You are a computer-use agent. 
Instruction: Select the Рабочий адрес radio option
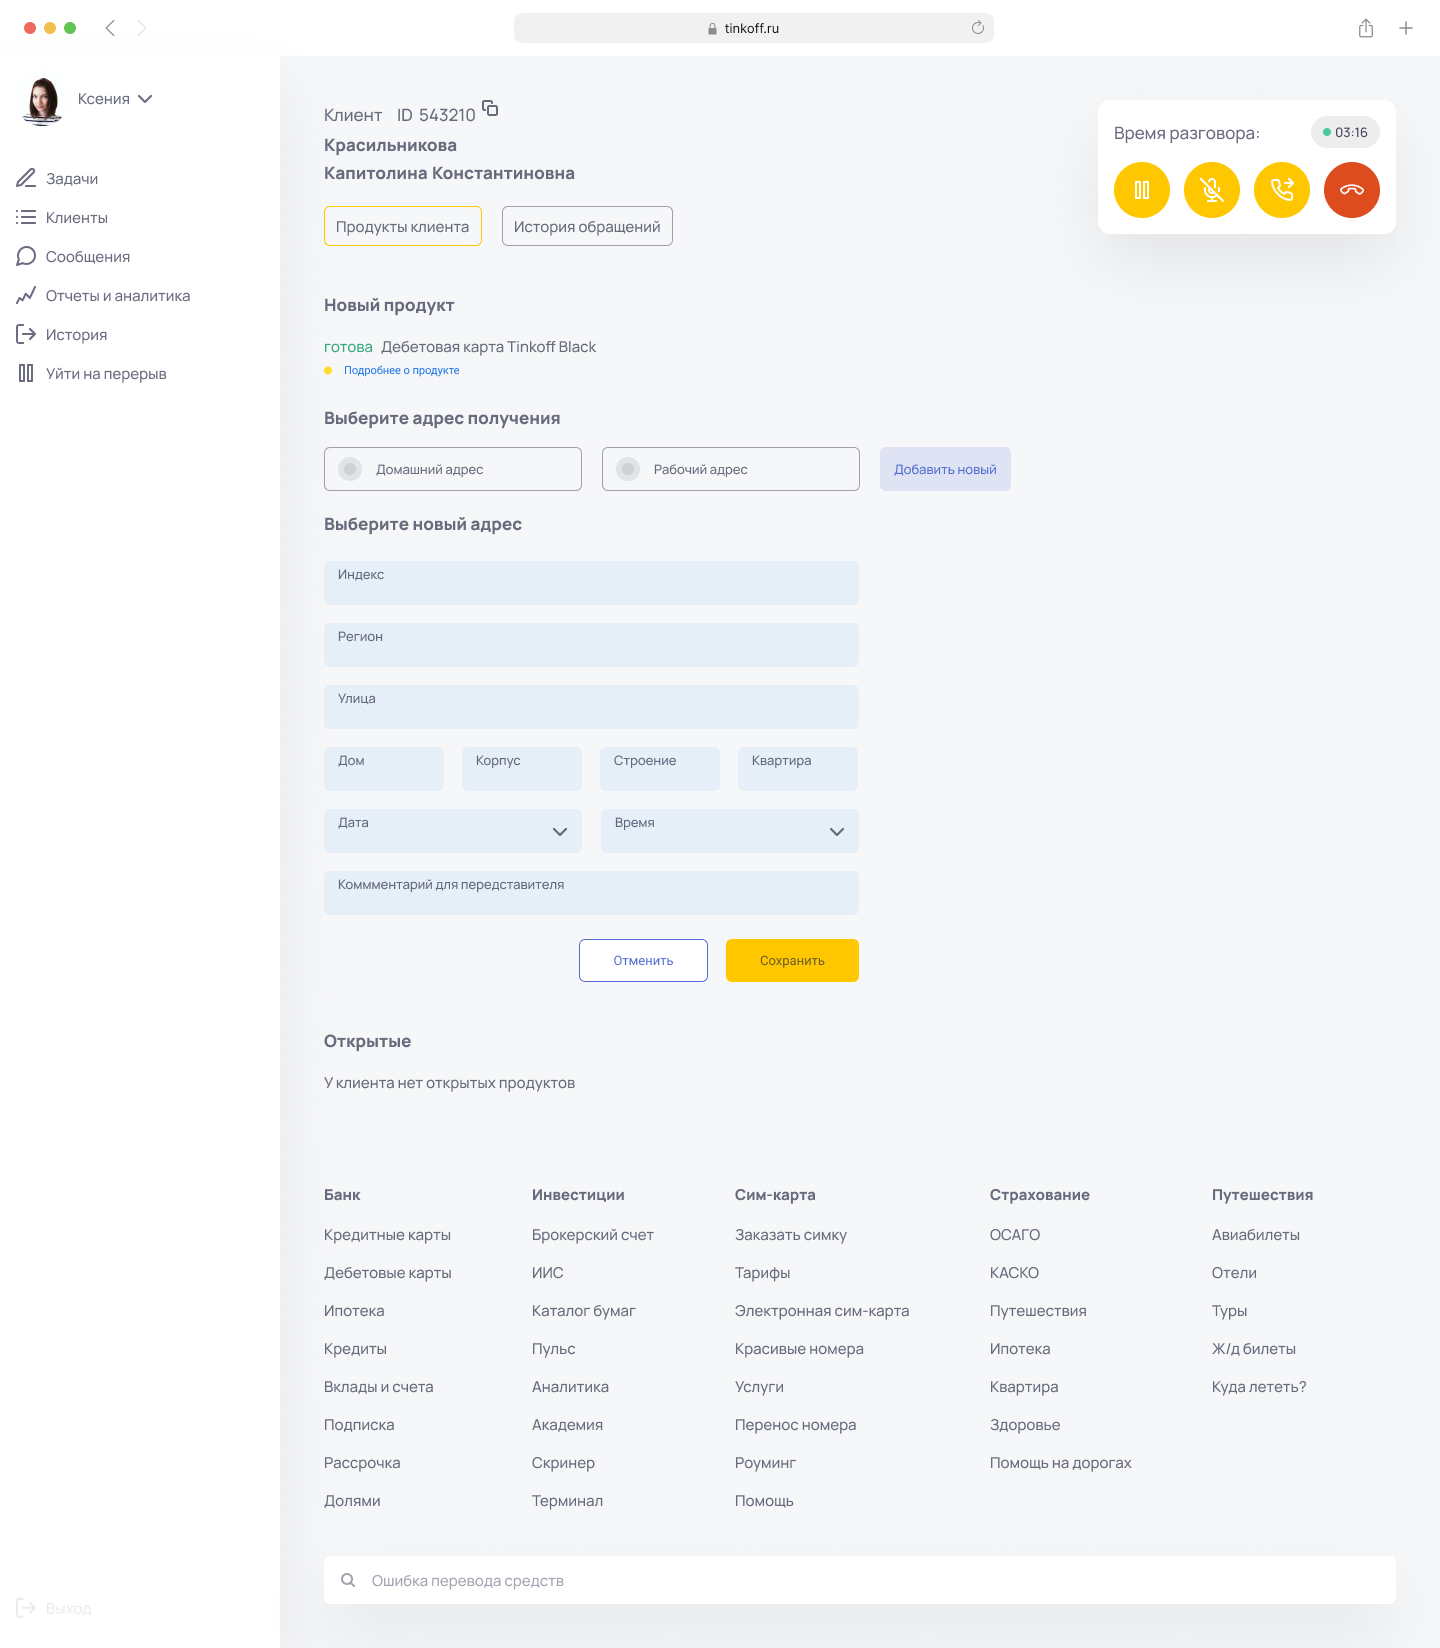pos(629,469)
